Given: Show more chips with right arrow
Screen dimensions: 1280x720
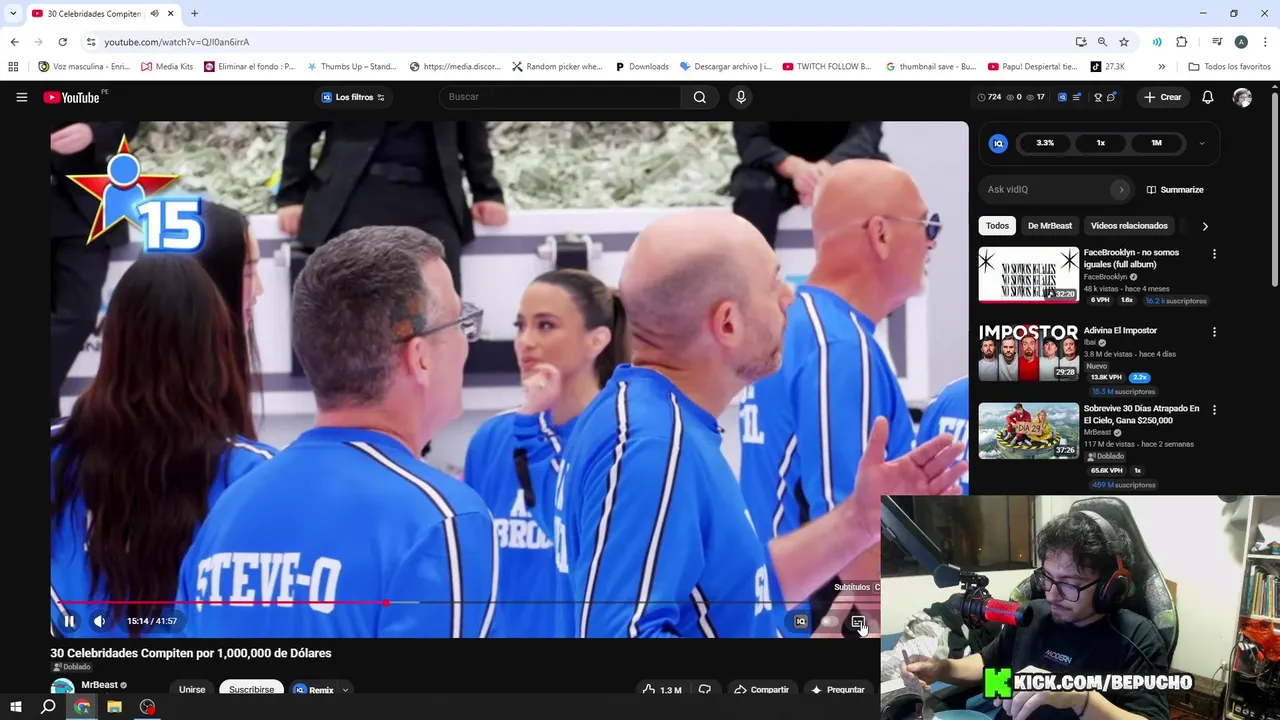Looking at the screenshot, I should click(1205, 226).
